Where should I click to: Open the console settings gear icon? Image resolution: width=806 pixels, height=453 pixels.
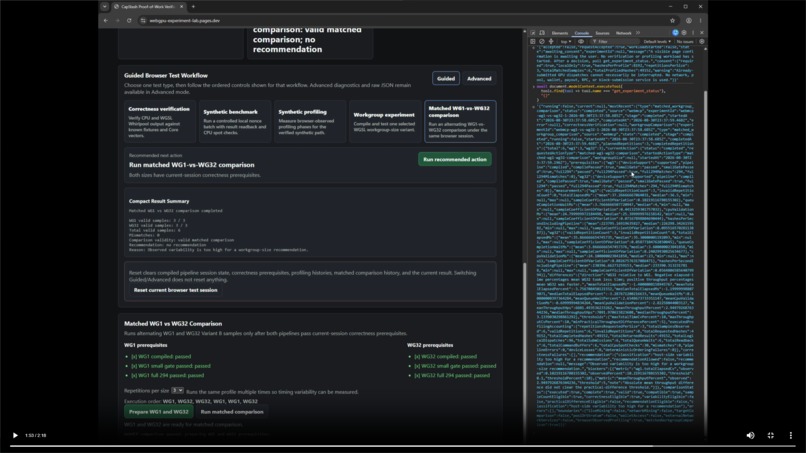click(702, 42)
